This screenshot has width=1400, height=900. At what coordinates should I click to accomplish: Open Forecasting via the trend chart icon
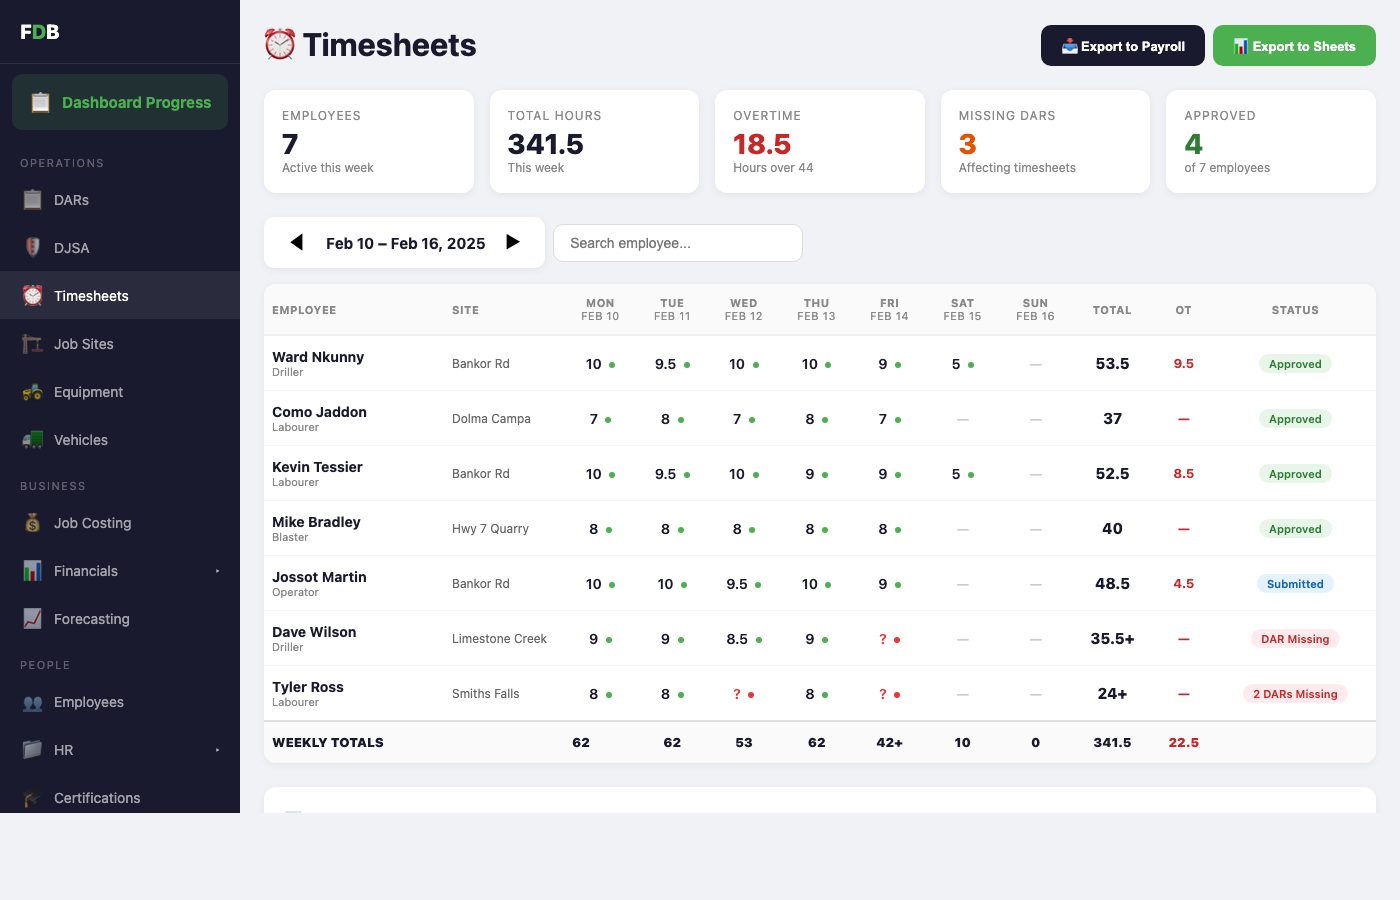click(x=33, y=619)
